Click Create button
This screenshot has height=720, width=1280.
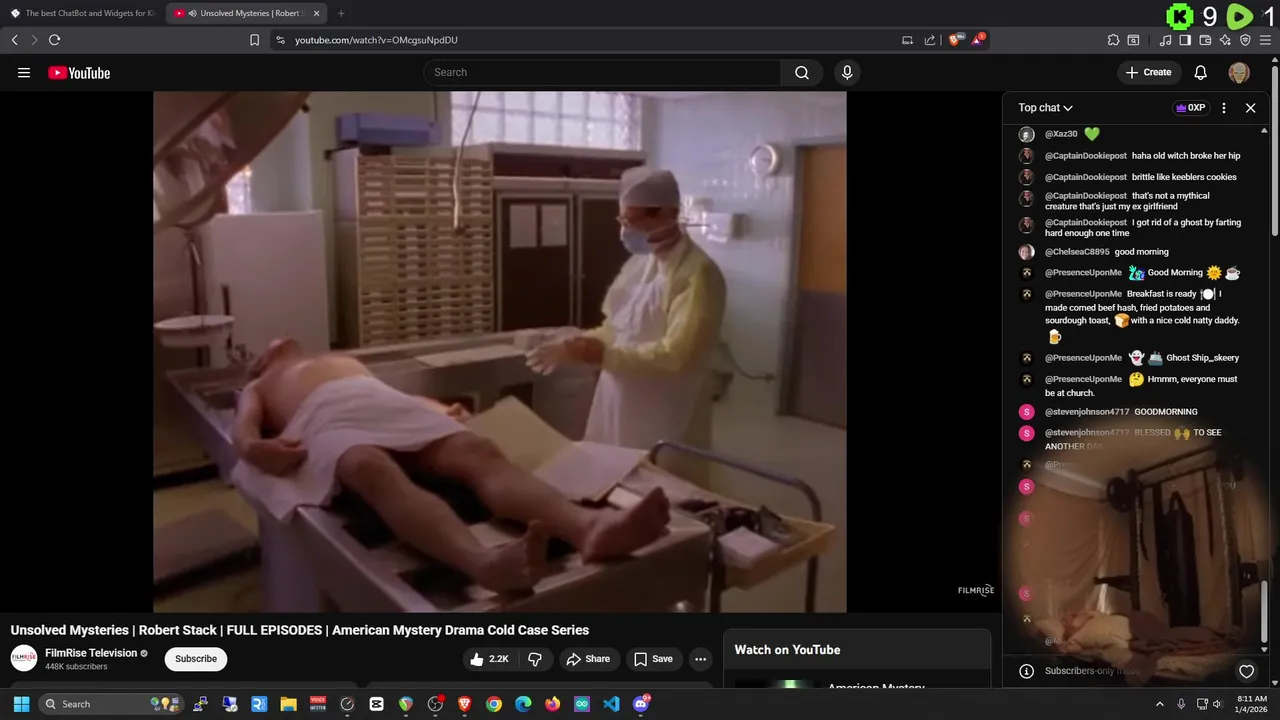click(x=1148, y=72)
